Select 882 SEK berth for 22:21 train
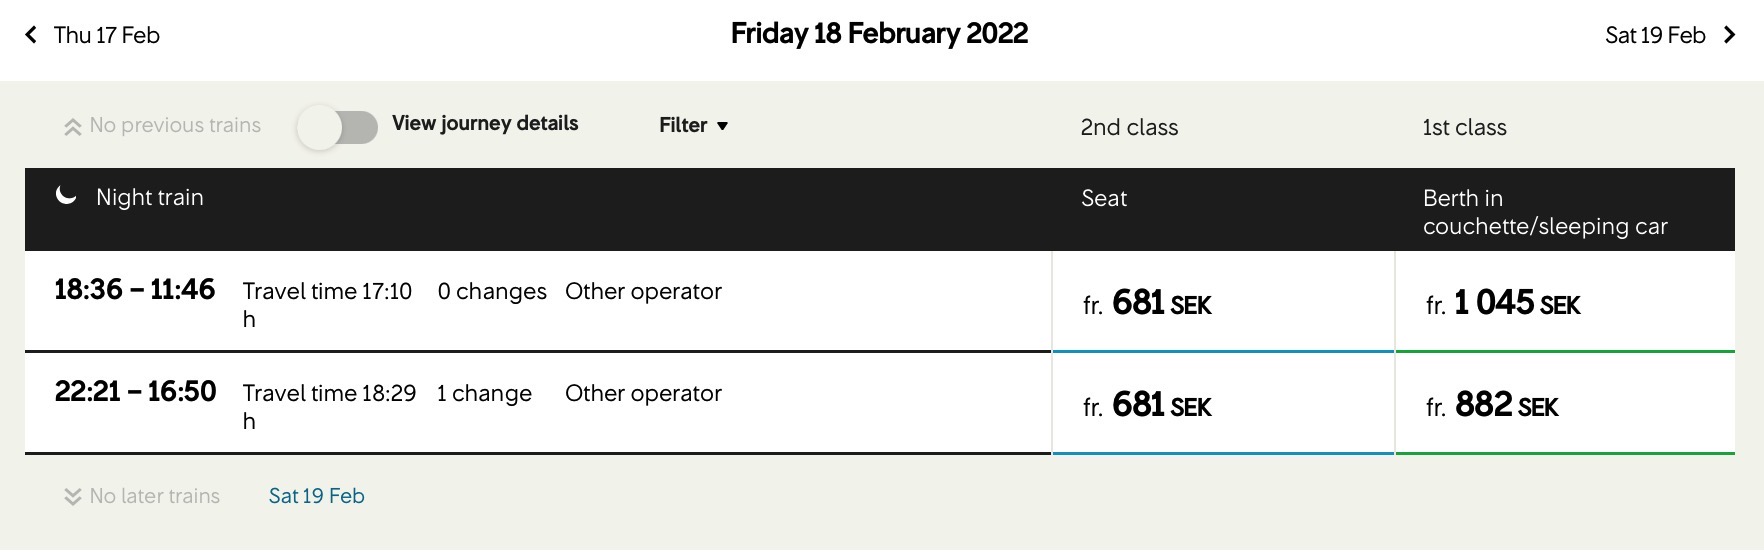The height and width of the screenshot is (554, 1764). coord(1565,404)
